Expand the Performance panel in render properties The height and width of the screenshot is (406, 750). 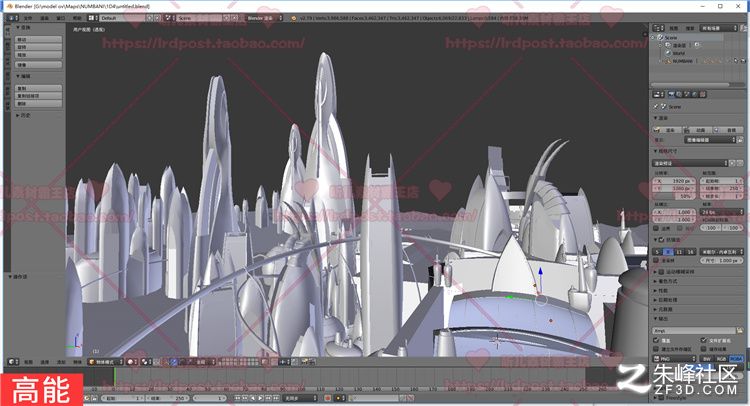point(660,291)
